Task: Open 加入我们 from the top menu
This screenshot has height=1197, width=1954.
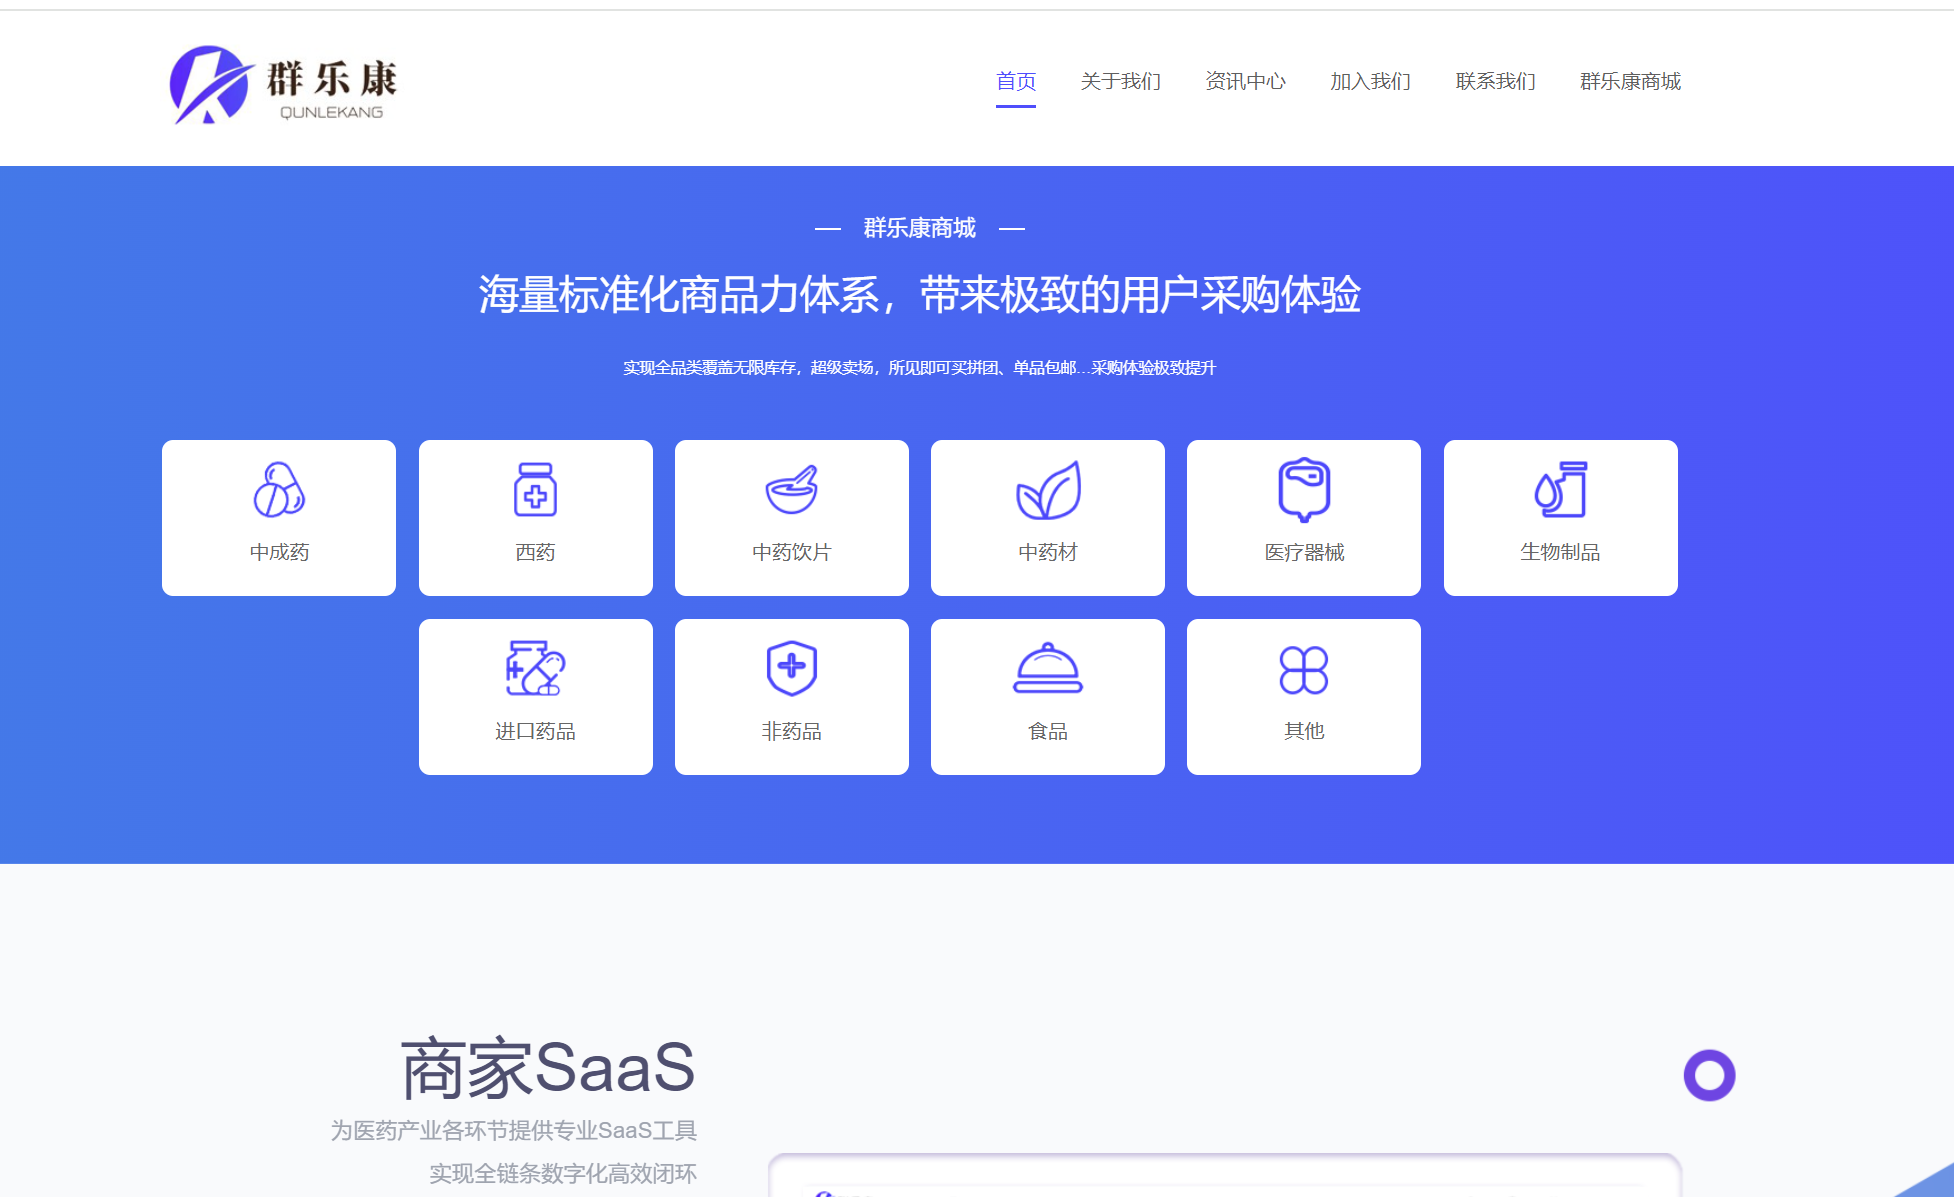Action: 1370,81
